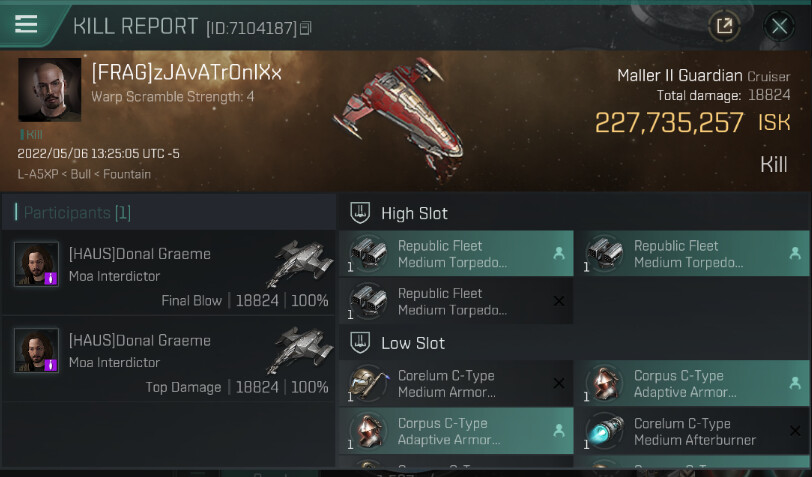This screenshot has width=812, height=477.
Task: Select first Republic Fleet Medium Torpedo item
Action: tap(456, 253)
